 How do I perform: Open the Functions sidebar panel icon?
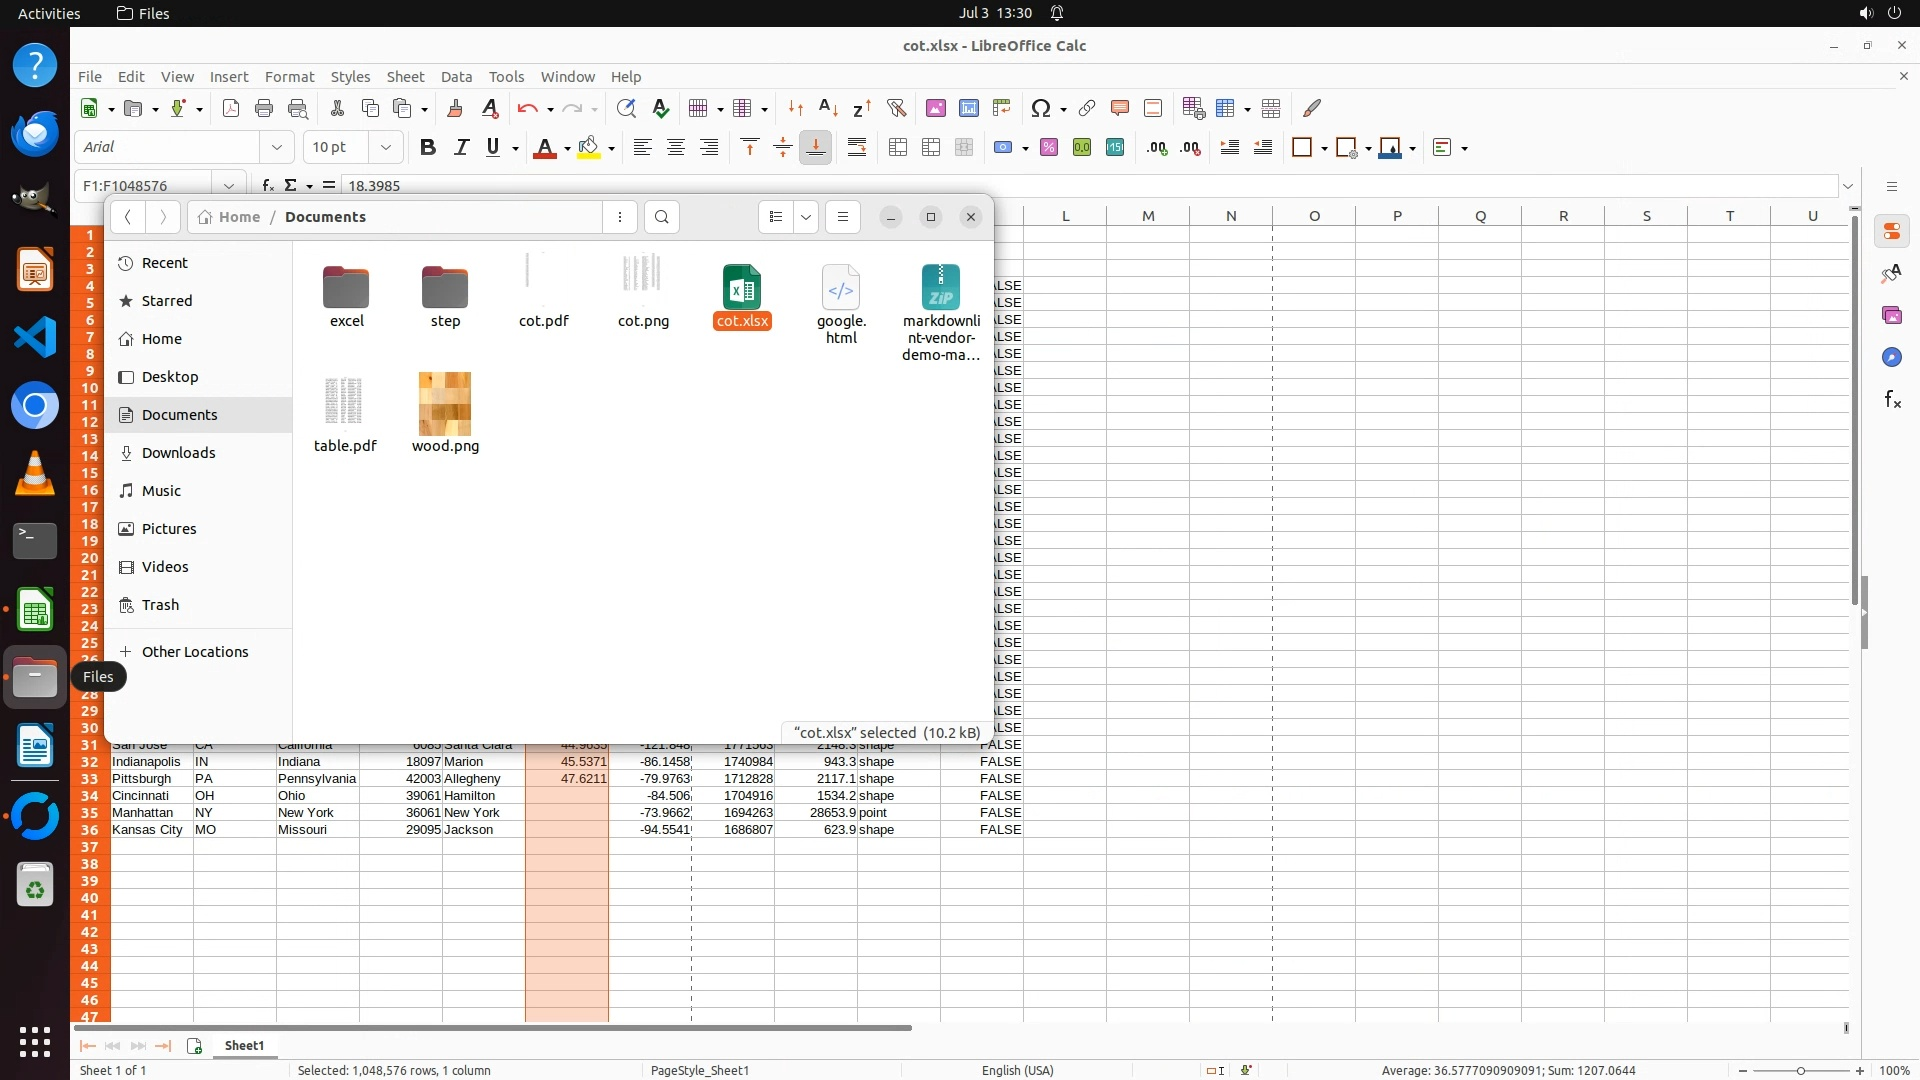click(x=1892, y=400)
